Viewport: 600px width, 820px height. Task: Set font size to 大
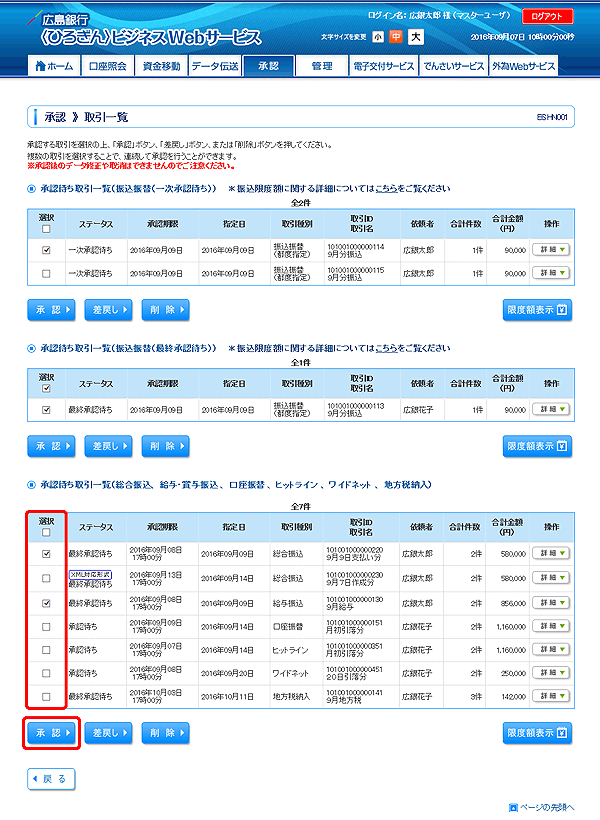pos(415,37)
